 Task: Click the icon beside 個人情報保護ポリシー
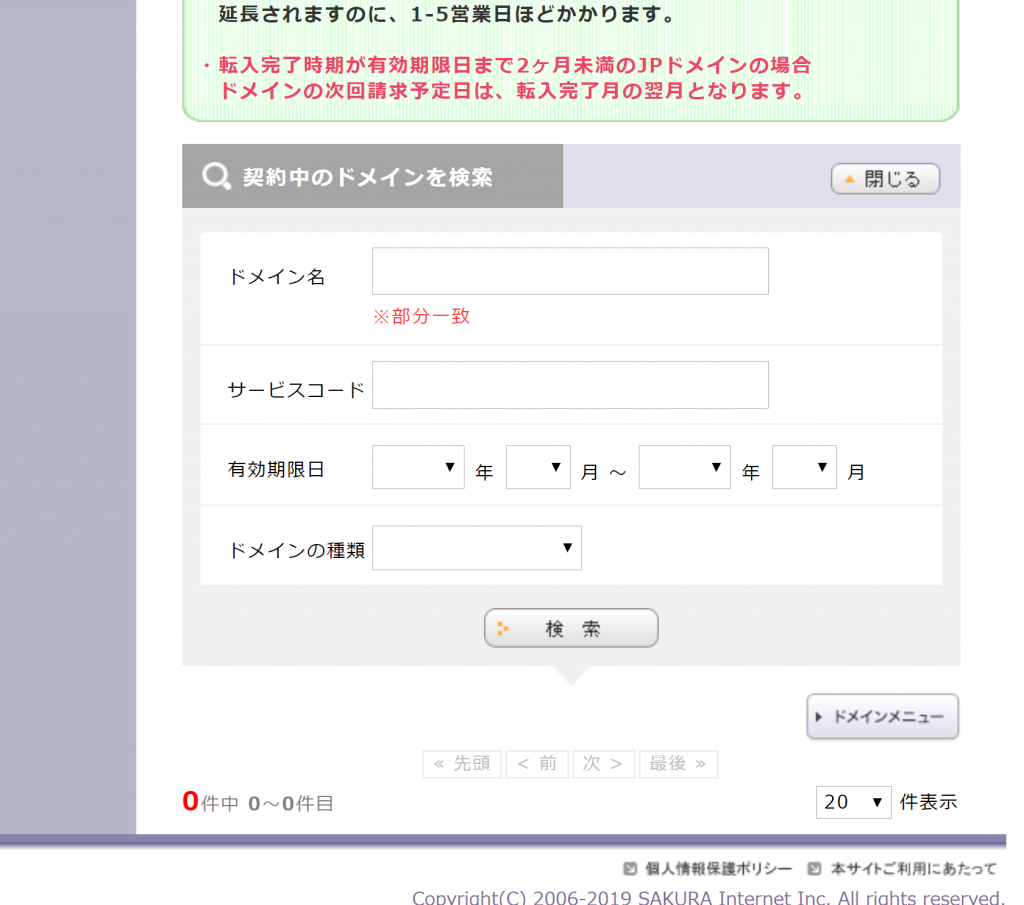click(x=630, y=868)
